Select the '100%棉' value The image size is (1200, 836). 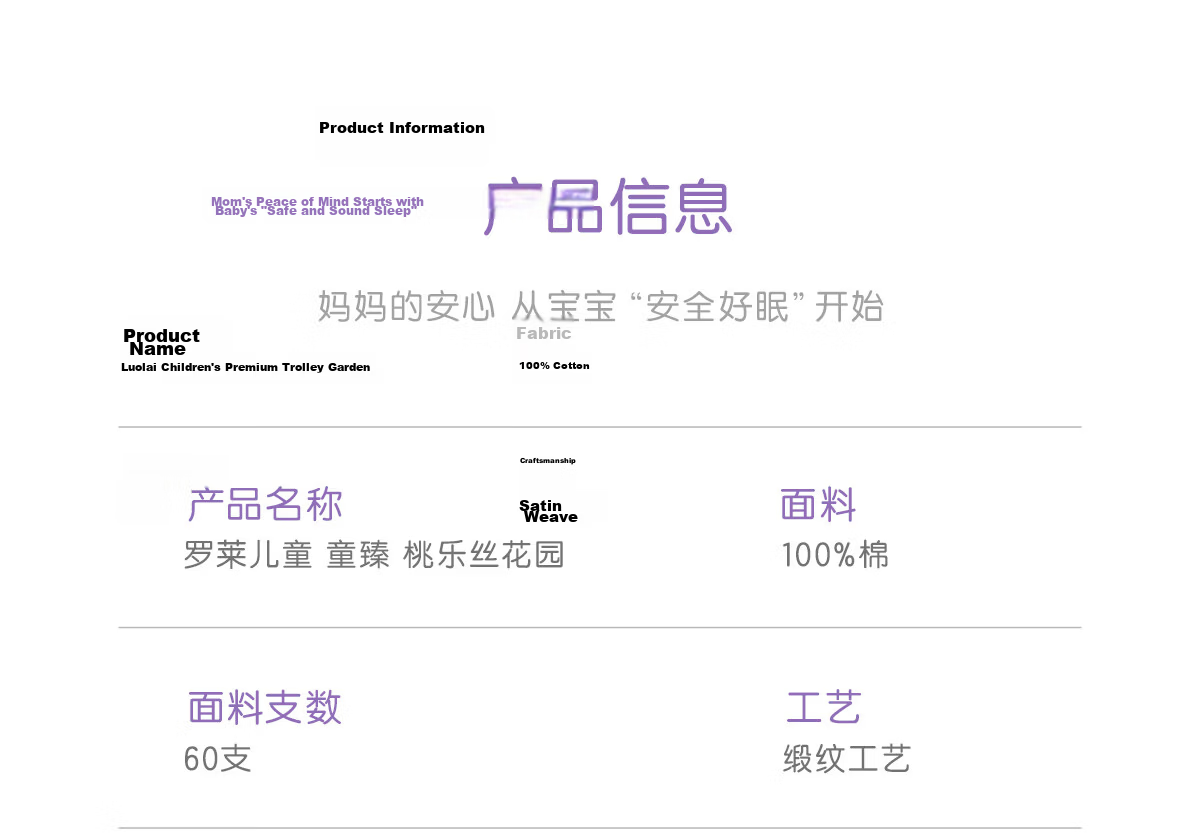coord(835,555)
